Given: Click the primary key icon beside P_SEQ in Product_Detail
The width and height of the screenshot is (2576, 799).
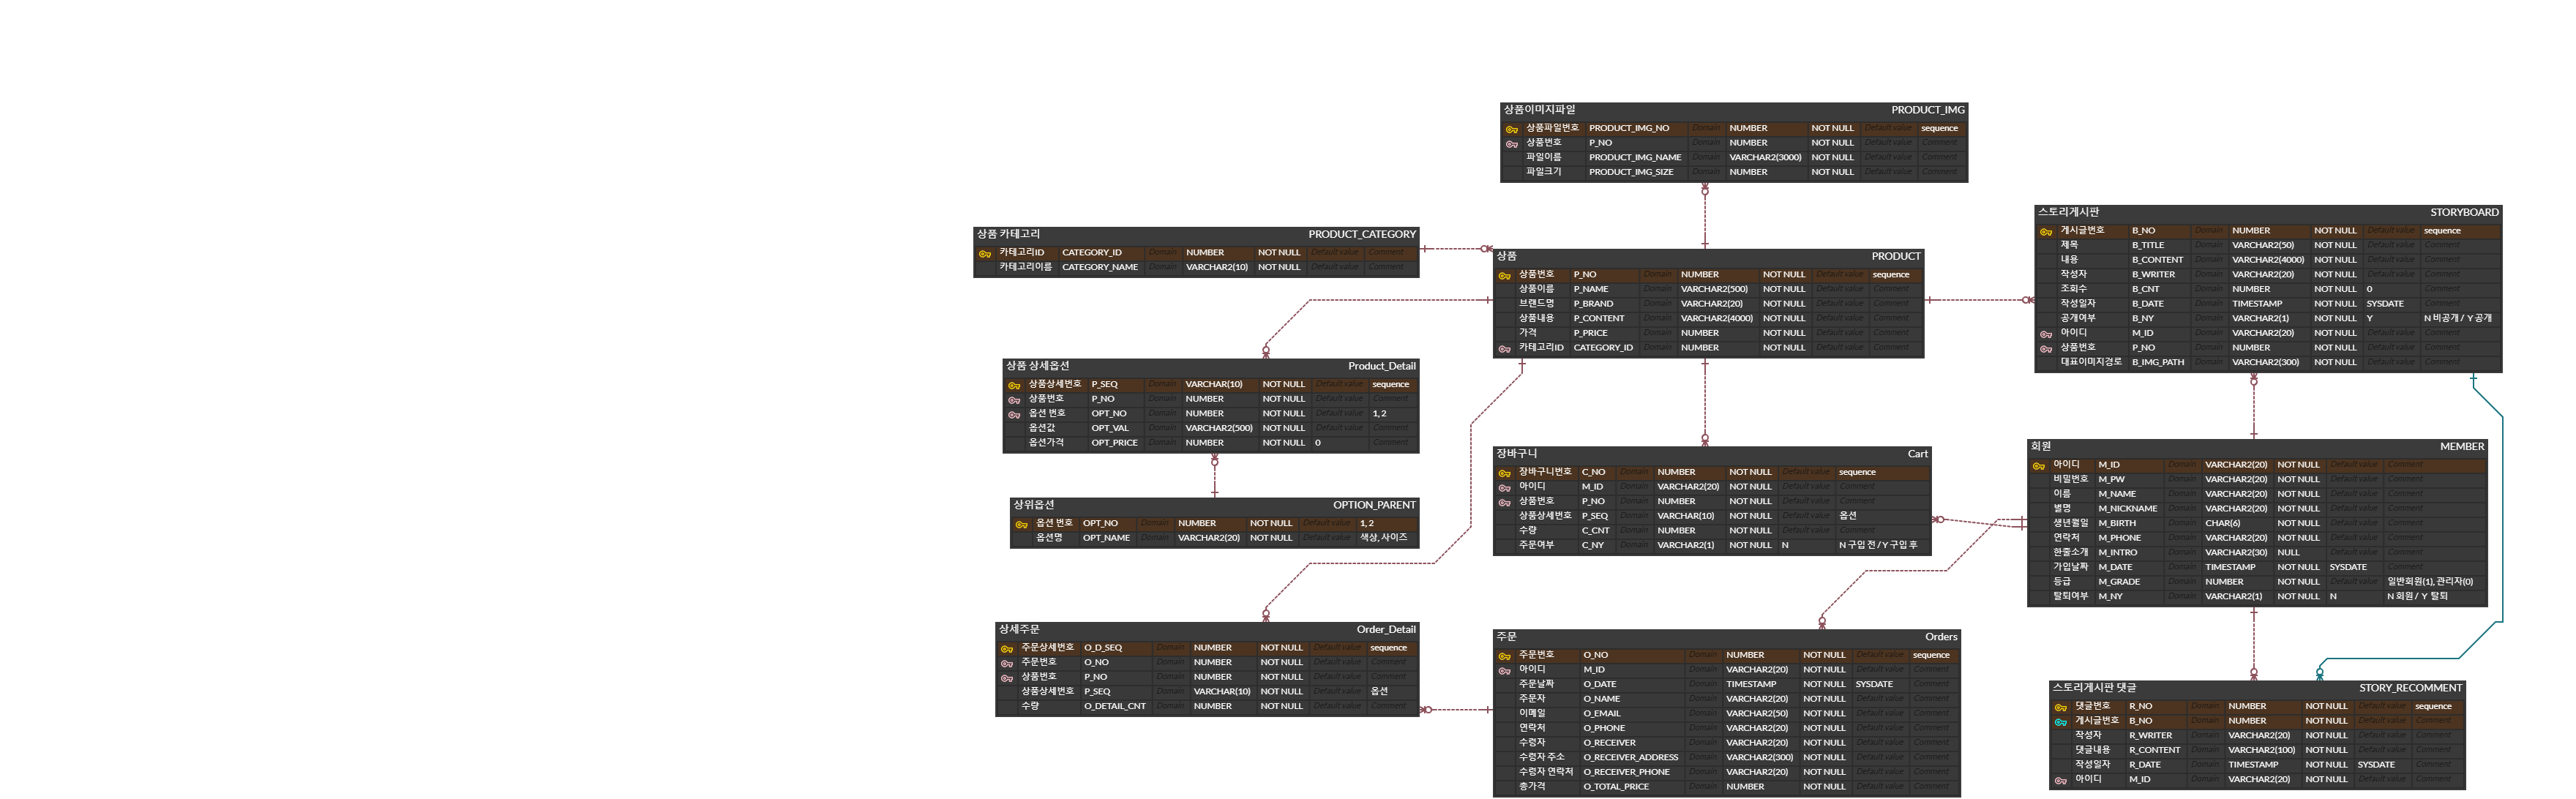Looking at the screenshot, I should coord(1014,385).
